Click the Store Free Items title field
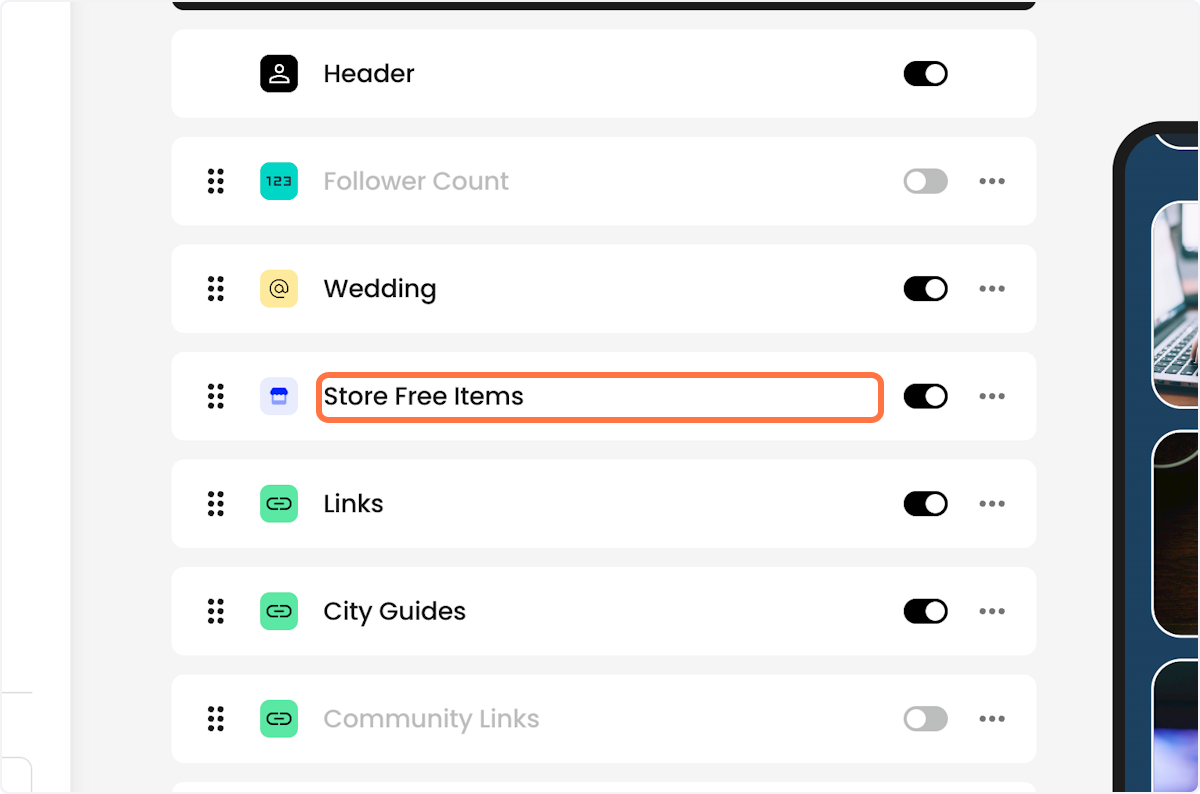This screenshot has height=794, width=1200. pos(599,396)
